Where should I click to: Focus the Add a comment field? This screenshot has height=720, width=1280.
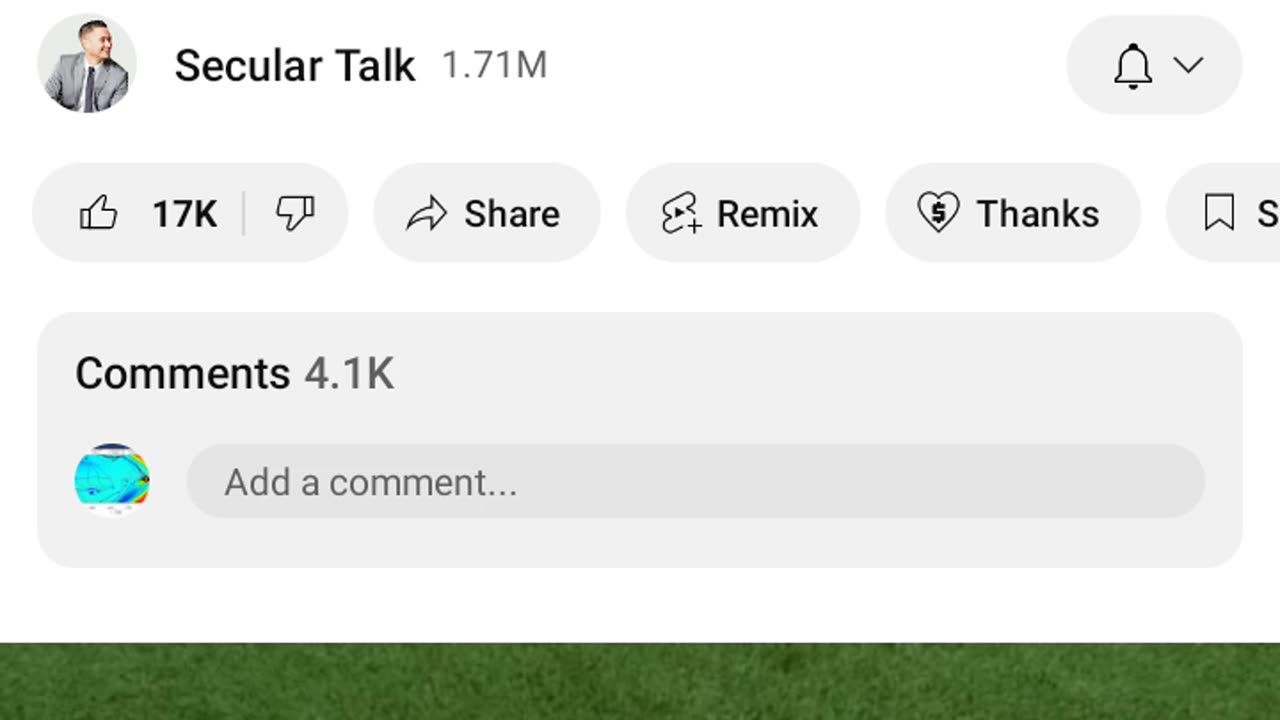695,482
